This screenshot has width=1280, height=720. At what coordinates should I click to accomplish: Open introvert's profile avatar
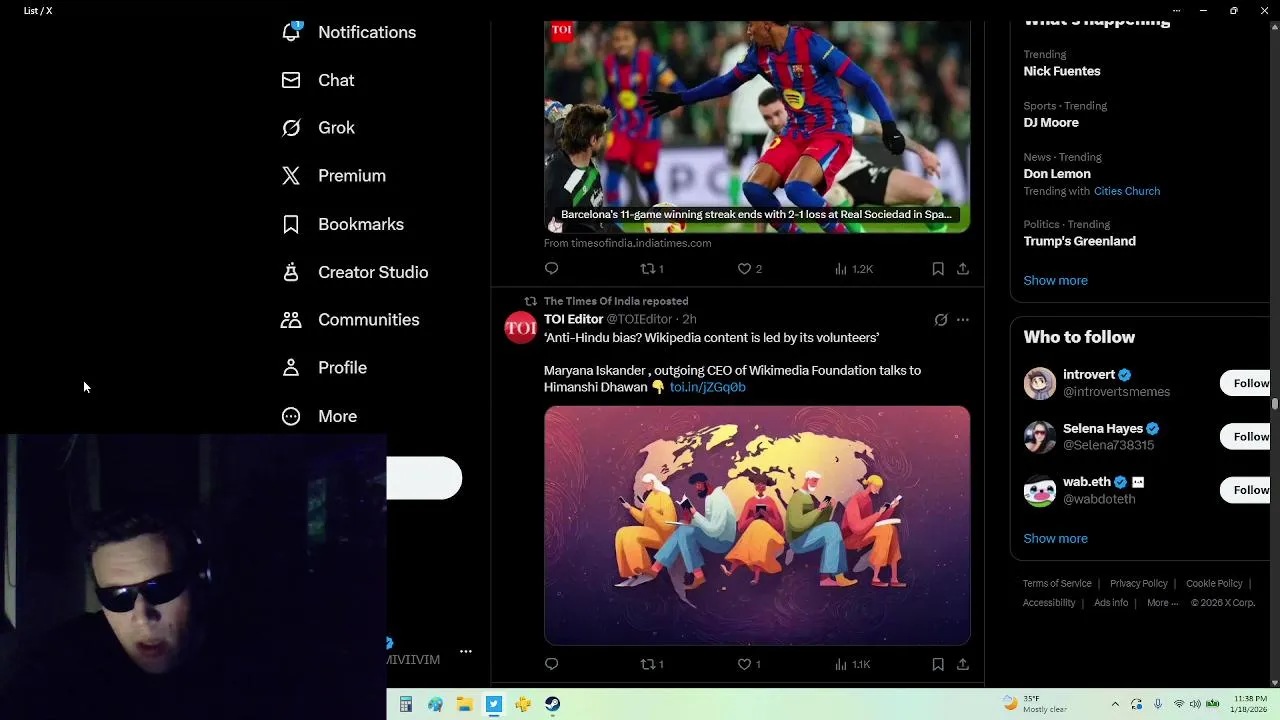1040,383
